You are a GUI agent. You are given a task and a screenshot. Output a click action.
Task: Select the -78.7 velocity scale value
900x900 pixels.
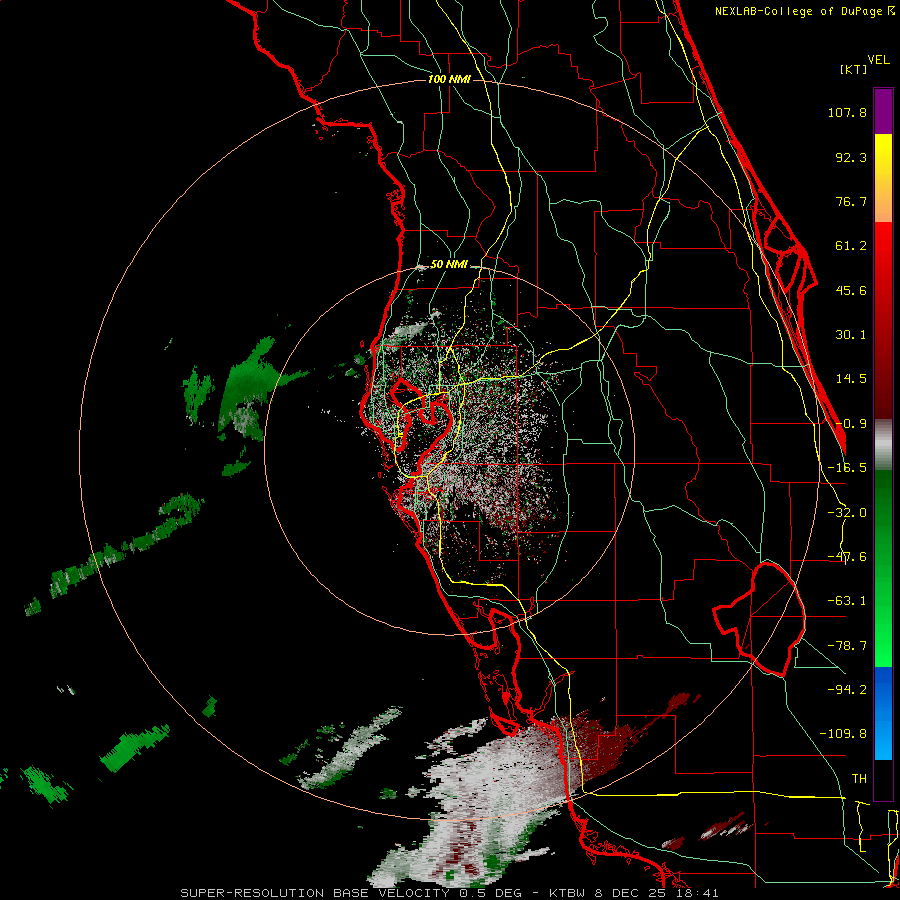tap(847, 646)
